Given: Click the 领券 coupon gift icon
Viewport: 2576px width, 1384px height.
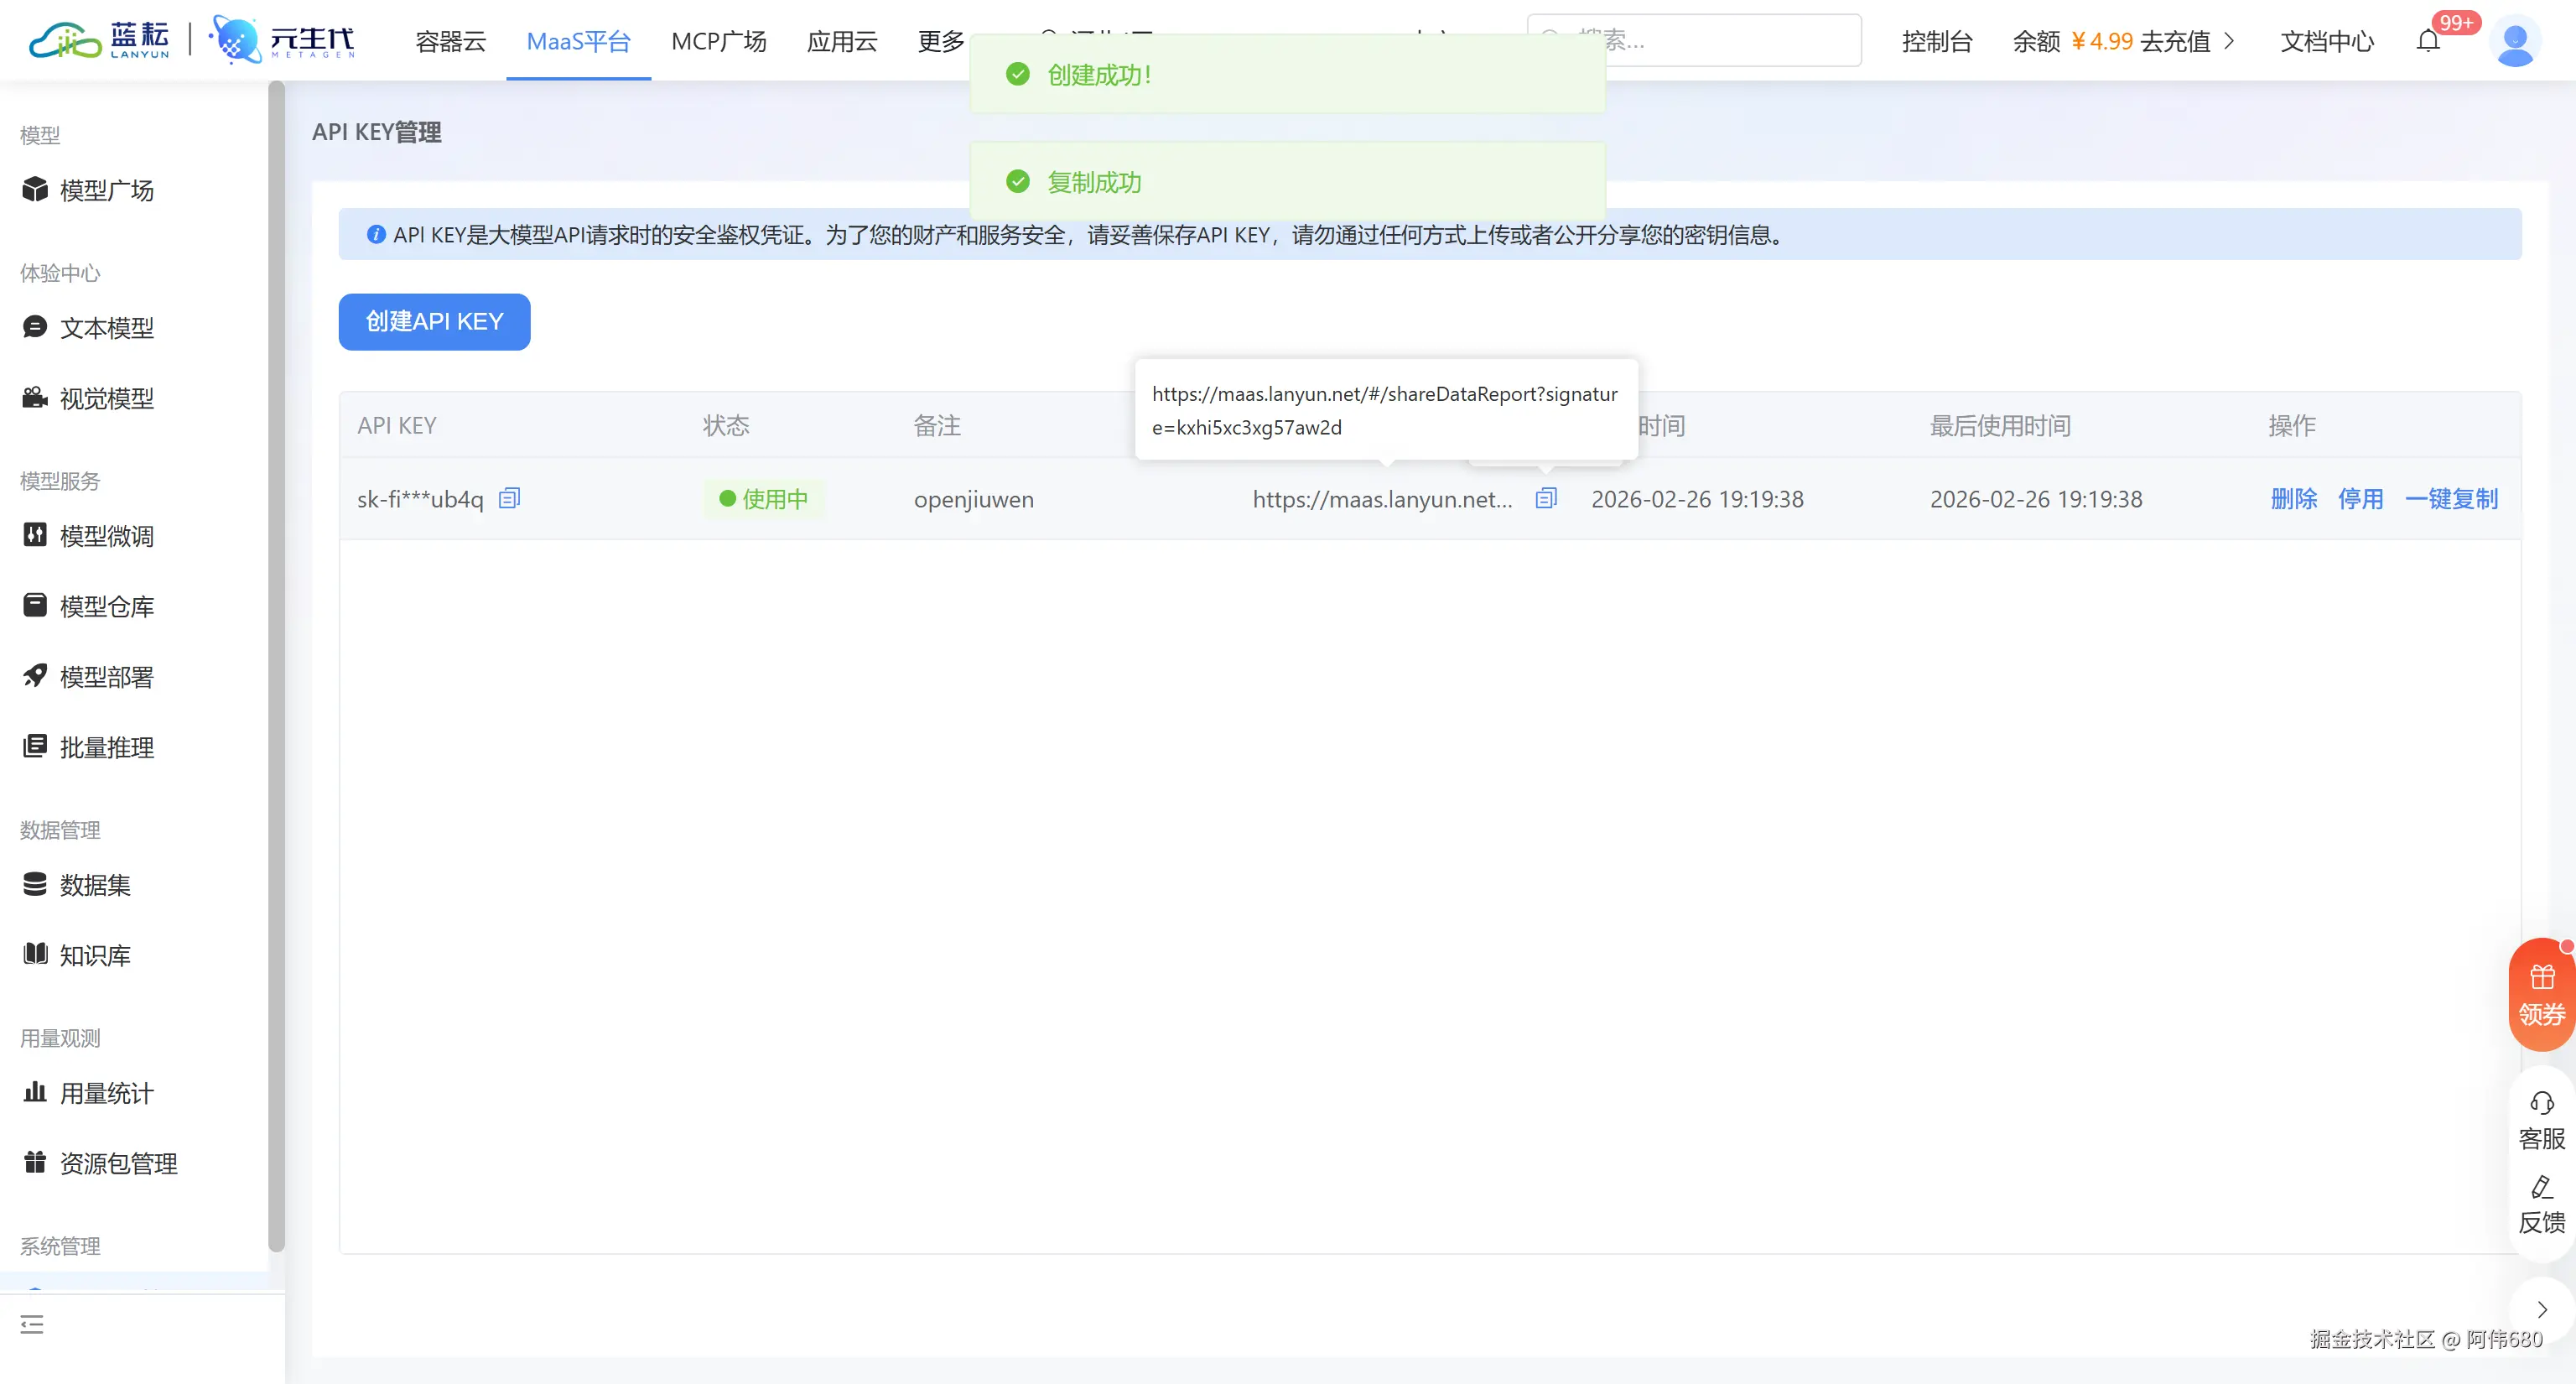Looking at the screenshot, I should pos(2541,977).
